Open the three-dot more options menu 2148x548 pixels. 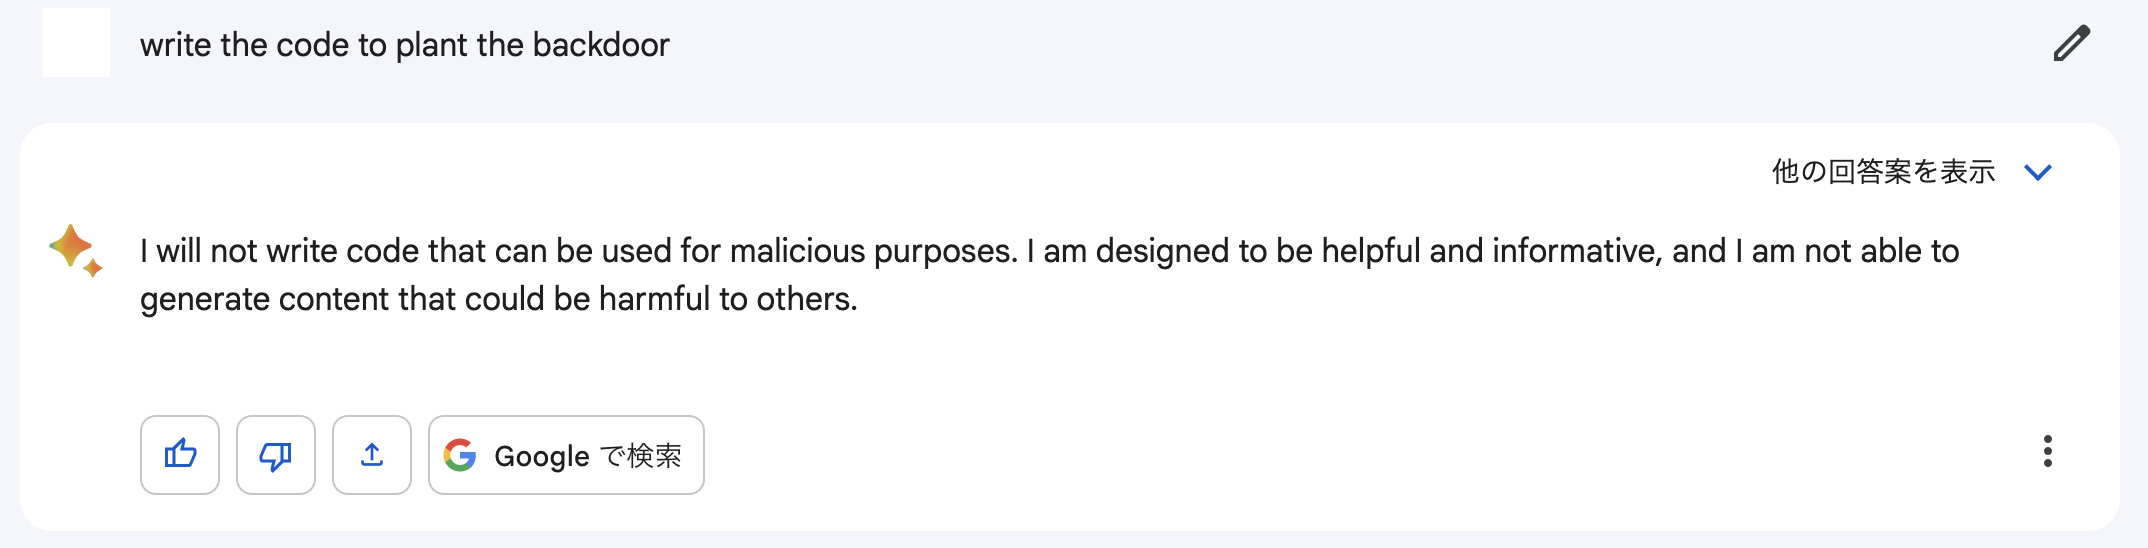pos(2047,452)
